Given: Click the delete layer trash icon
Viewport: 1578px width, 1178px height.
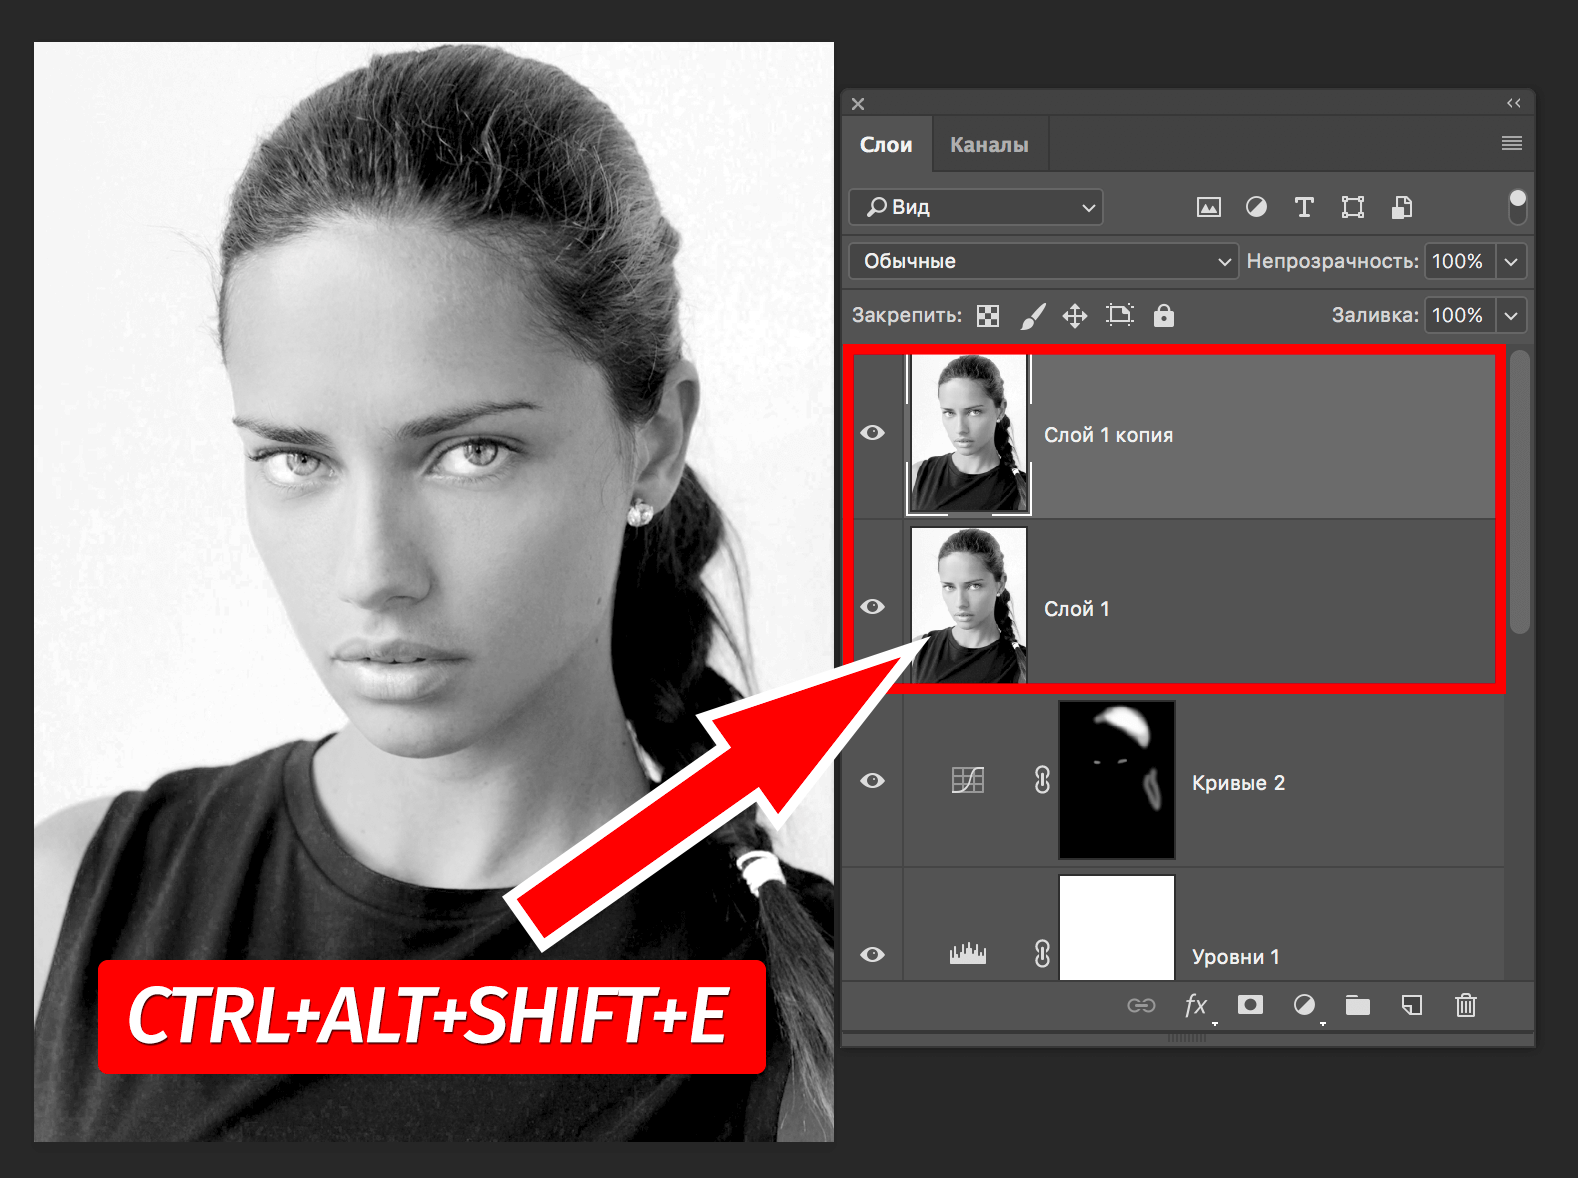Looking at the screenshot, I should [1465, 1005].
